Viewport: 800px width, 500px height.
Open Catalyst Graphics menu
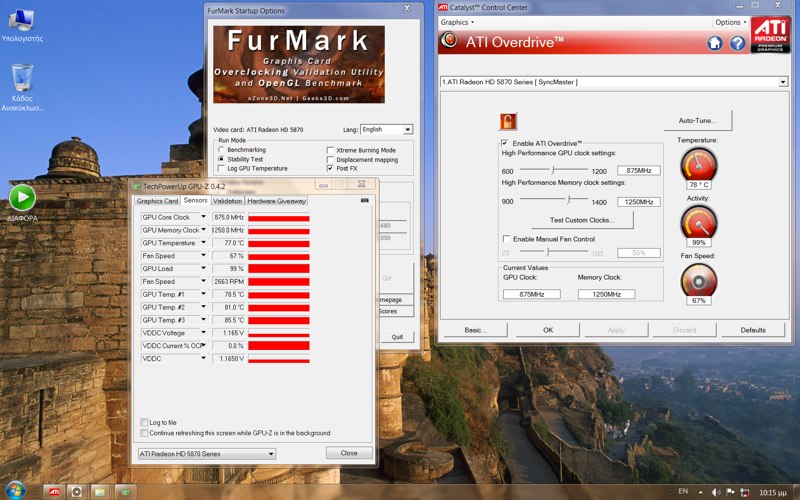point(457,22)
